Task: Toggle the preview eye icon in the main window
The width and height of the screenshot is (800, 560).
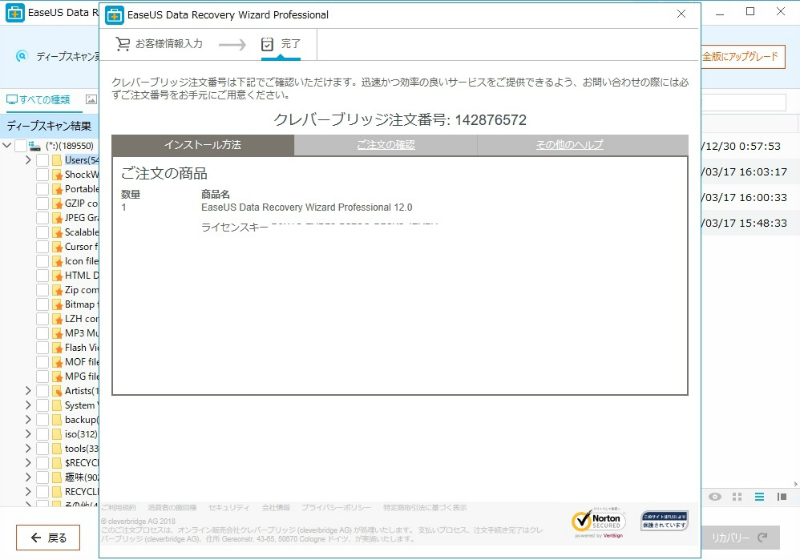Action: pyautogui.click(x=715, y=497)
